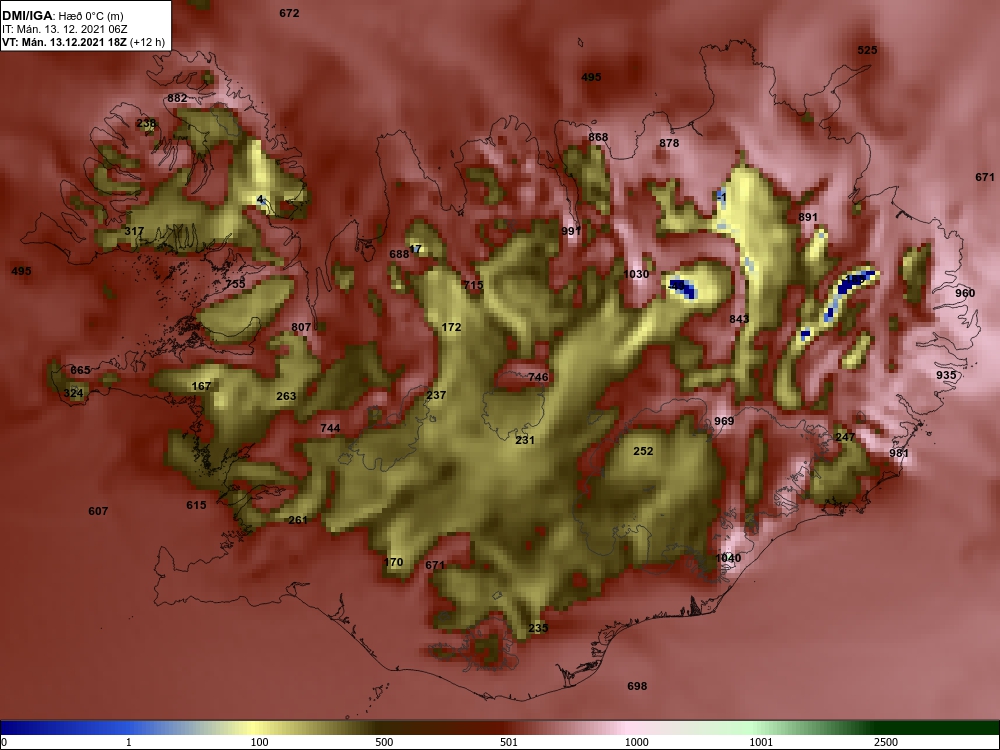Select the 615 label
The width and height of the screenshot is (1000, 750).
tap(196, 505)
